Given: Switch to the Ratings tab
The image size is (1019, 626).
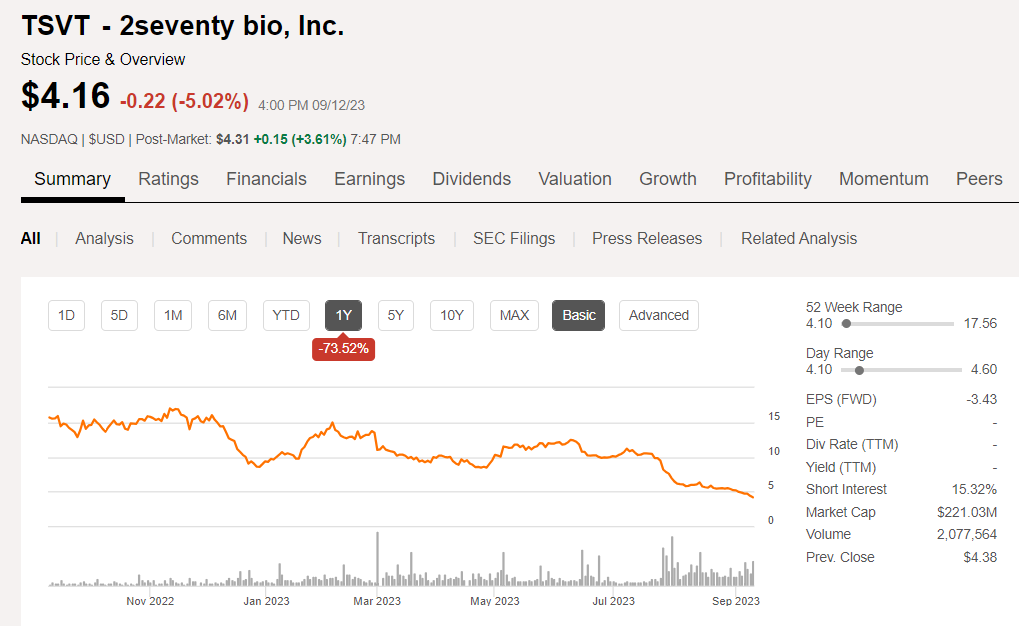Looking at the screenshot, I should click(x=168, y=179).
